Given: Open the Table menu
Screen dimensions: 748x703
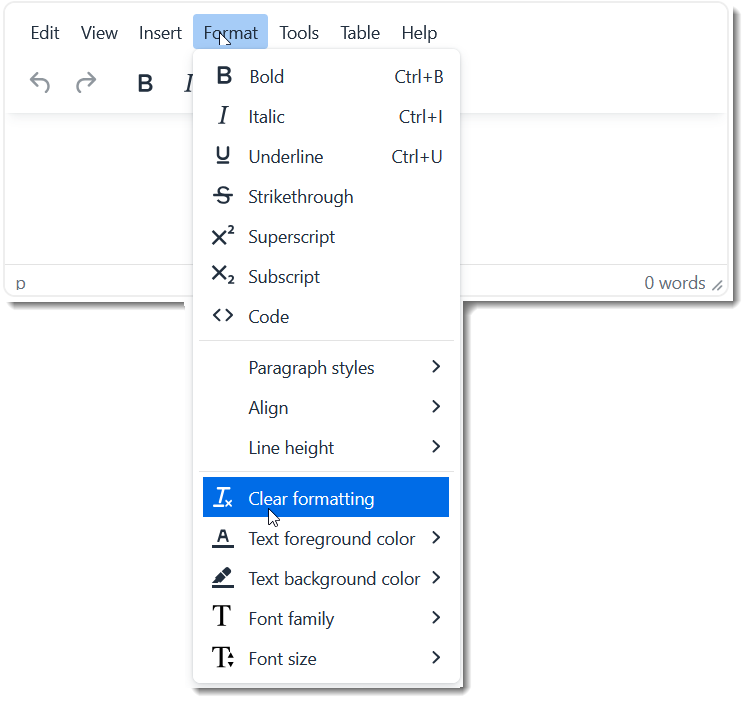Looking at the screenshot, I should 360,33.
